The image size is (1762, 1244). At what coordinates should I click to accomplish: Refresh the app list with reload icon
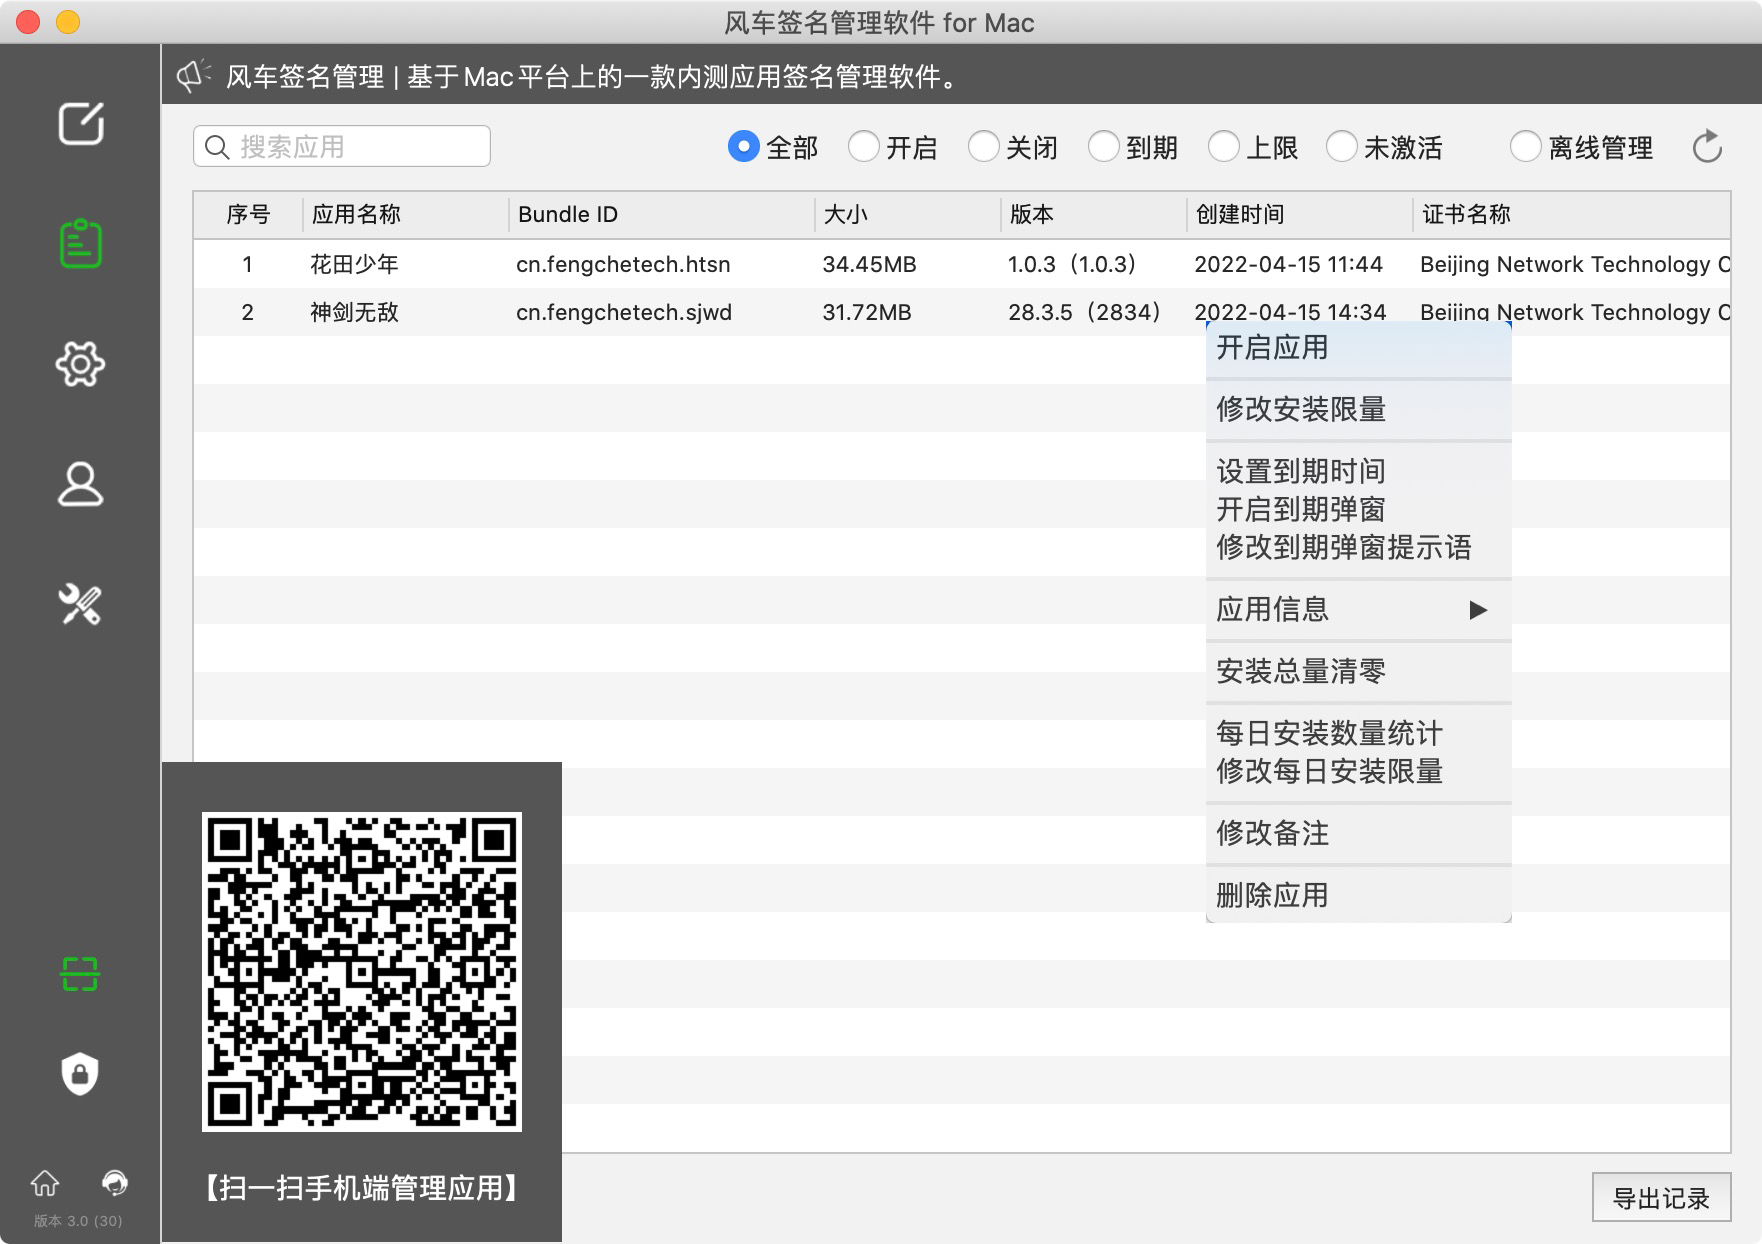point(1707,147)
